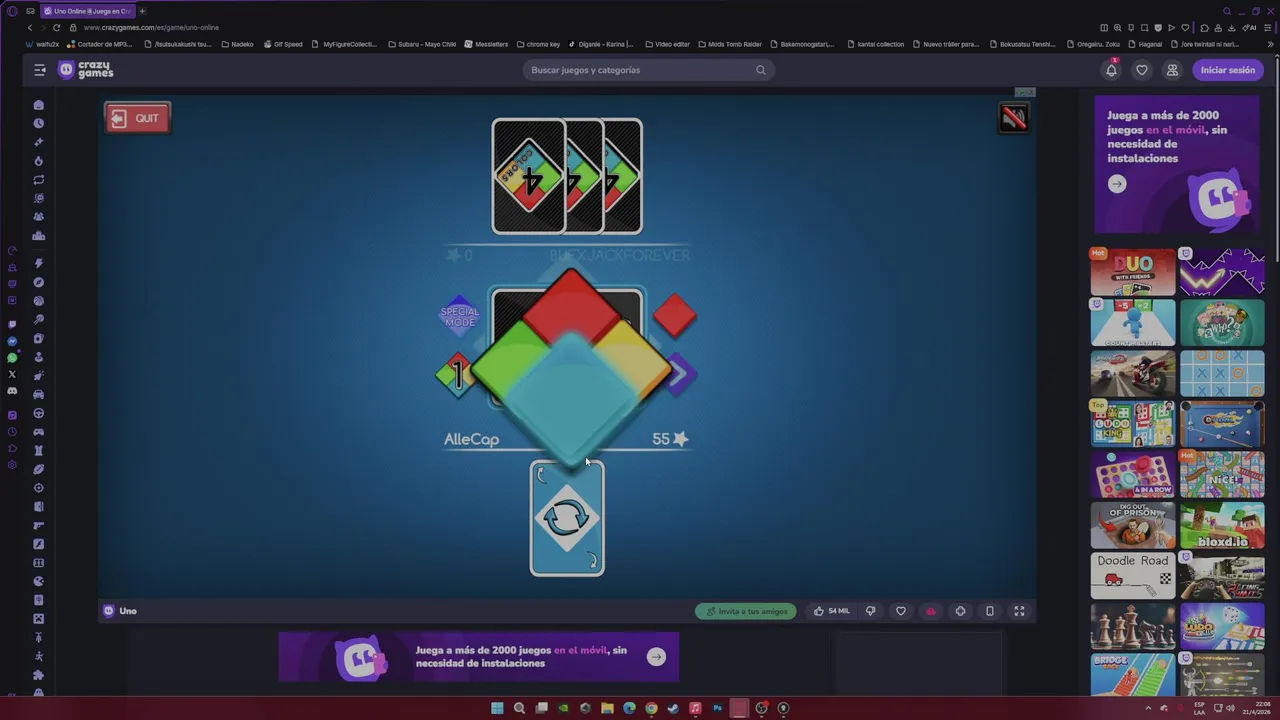Open 'Cortador de MP3' bookmark
Screen dimensions: 1280x720
click(x=100, y=44)
